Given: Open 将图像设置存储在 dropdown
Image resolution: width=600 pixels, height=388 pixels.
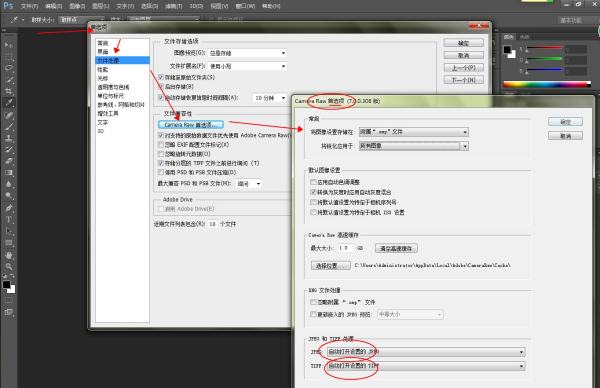Looking at the screenshot, I should click(x=414, y=132).
